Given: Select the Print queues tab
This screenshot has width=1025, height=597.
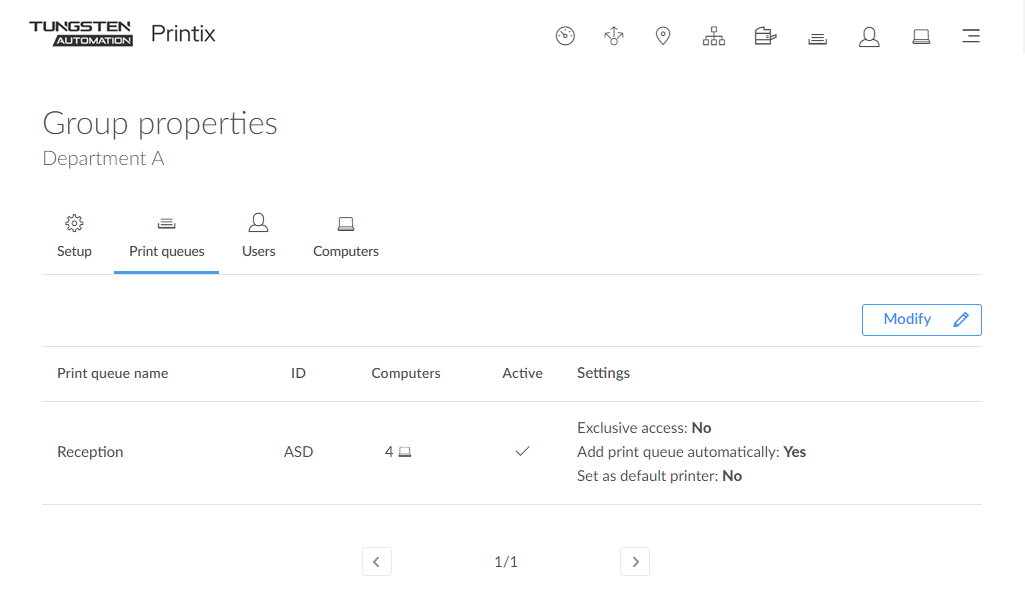Looking at the screenshot, I should pos(167,237).
